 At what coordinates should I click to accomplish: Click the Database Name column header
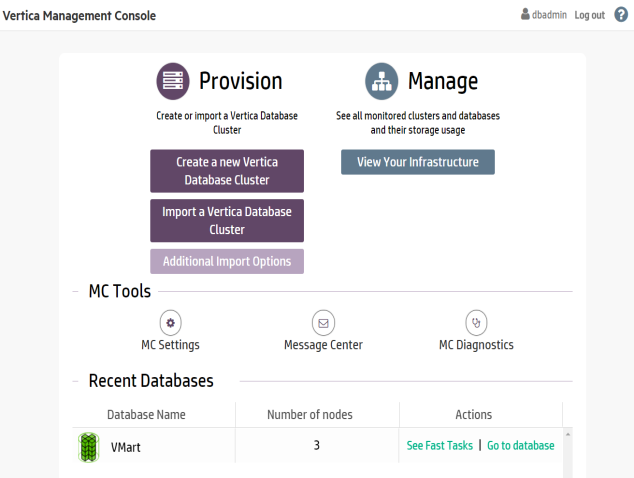coord(146,415)
